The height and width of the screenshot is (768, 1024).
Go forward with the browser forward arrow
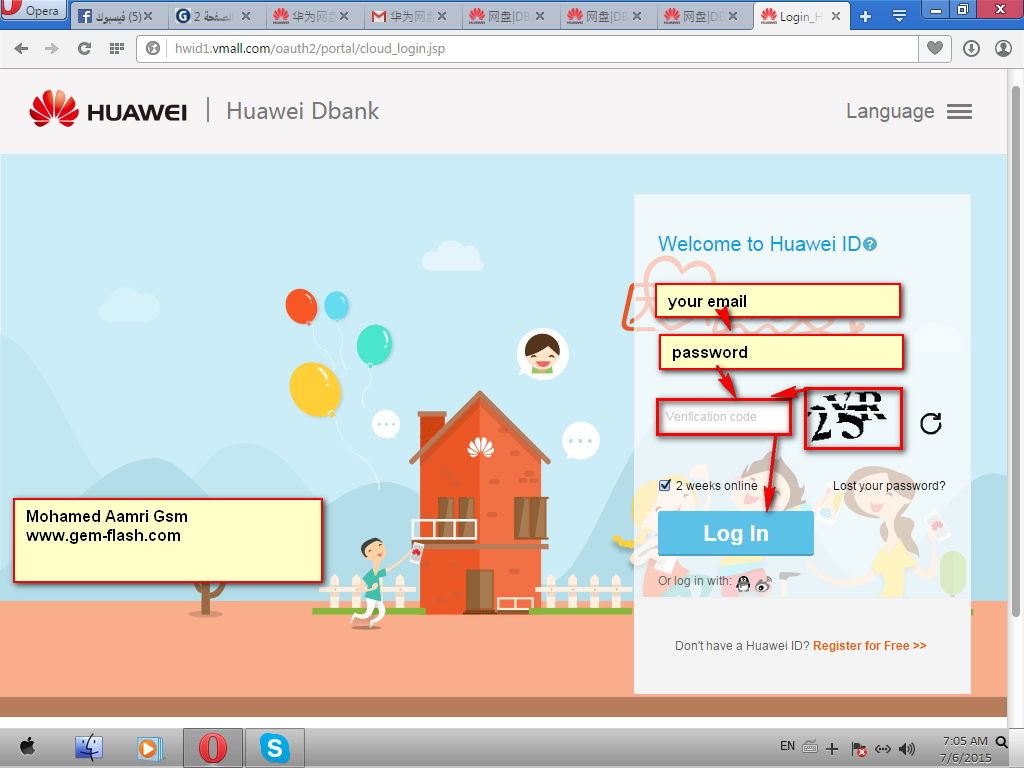(x=52, y=48)
